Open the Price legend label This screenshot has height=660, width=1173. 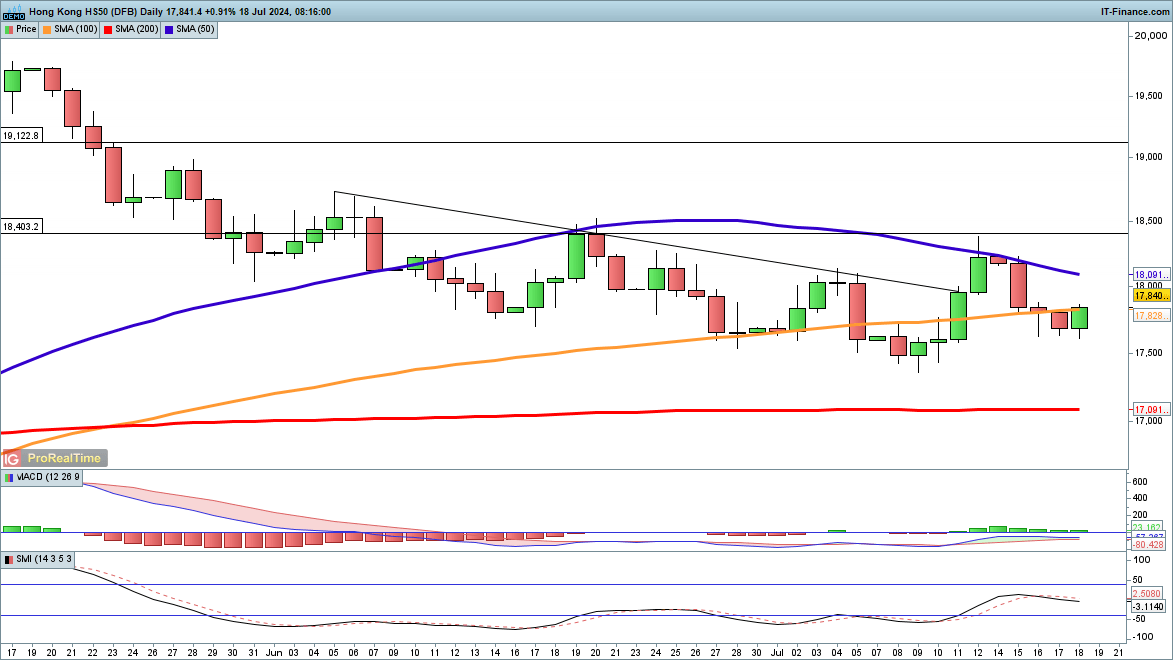tap(26, 29)
